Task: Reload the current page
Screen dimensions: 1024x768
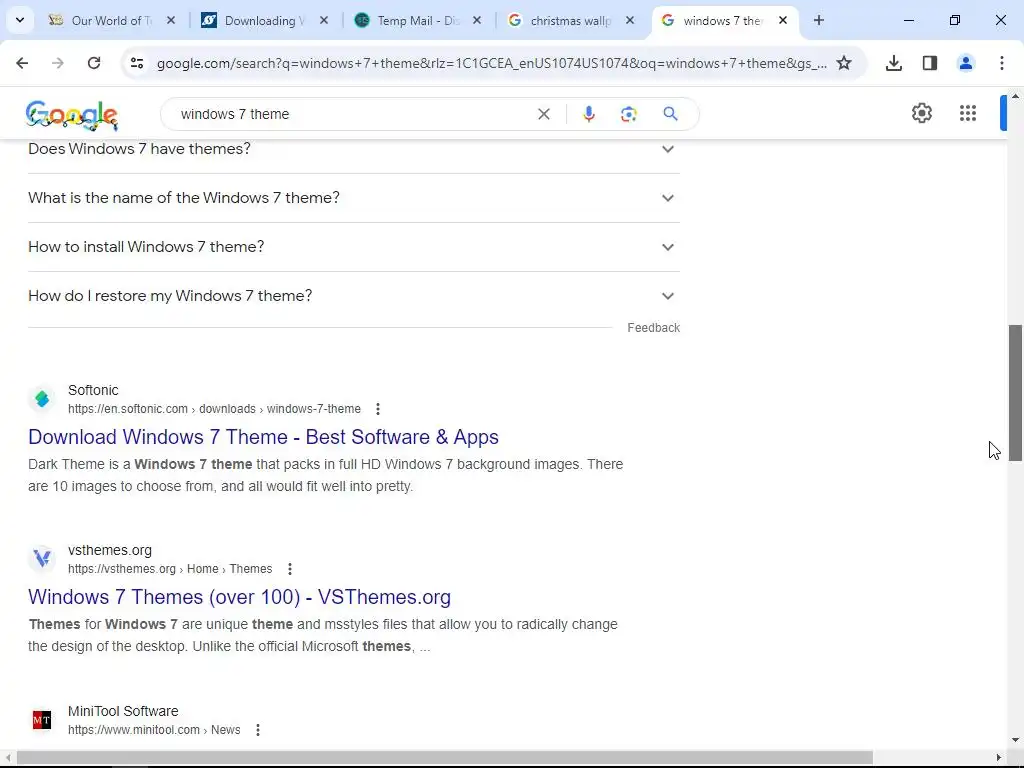Action: coord(94,63)
